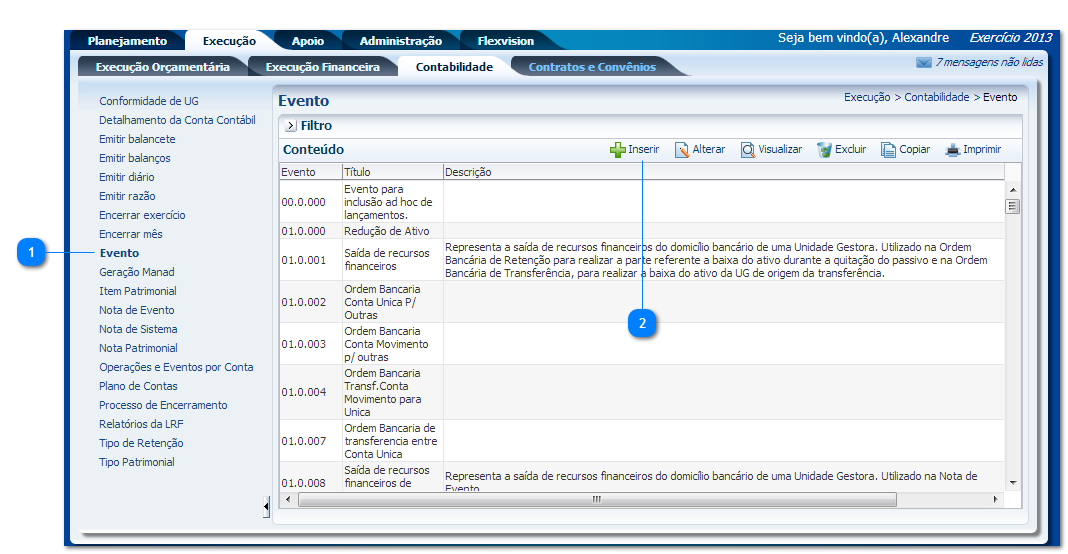1068x554 pixels.
Task: Expand the Filtro section
Action: [291, 126]
